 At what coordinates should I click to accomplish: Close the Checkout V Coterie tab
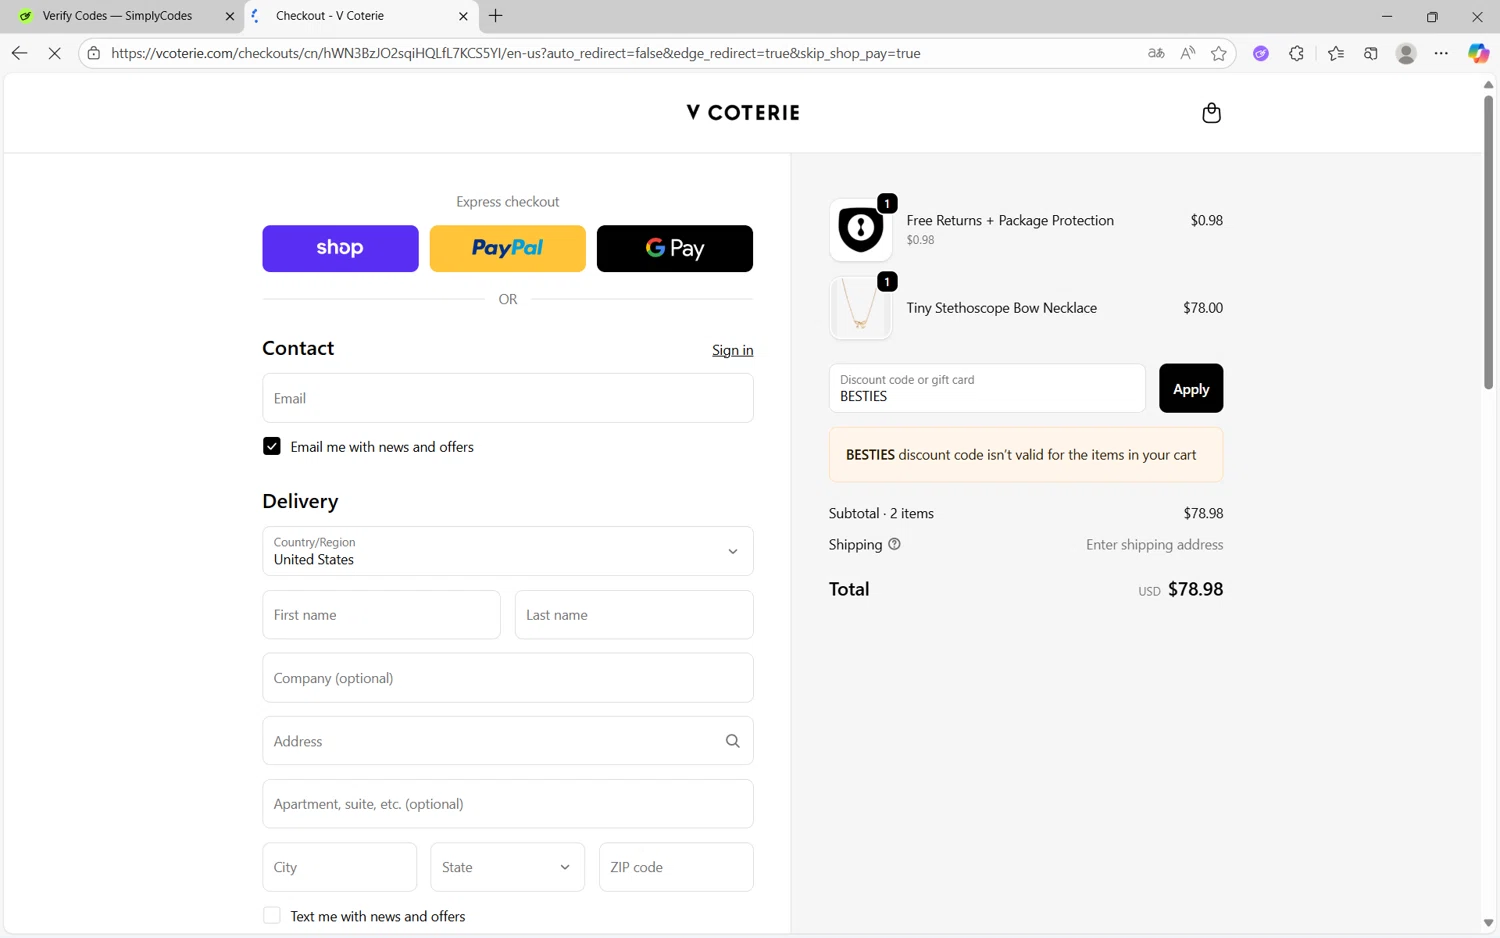pos(463,16)
